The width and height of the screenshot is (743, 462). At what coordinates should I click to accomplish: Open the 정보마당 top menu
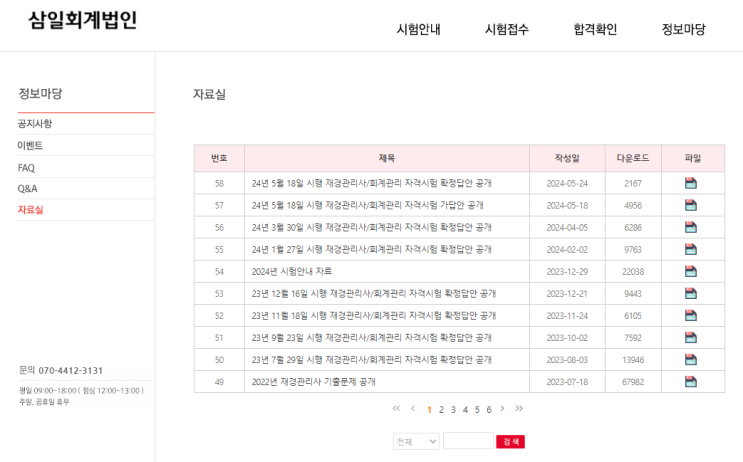tap(683, 29)
